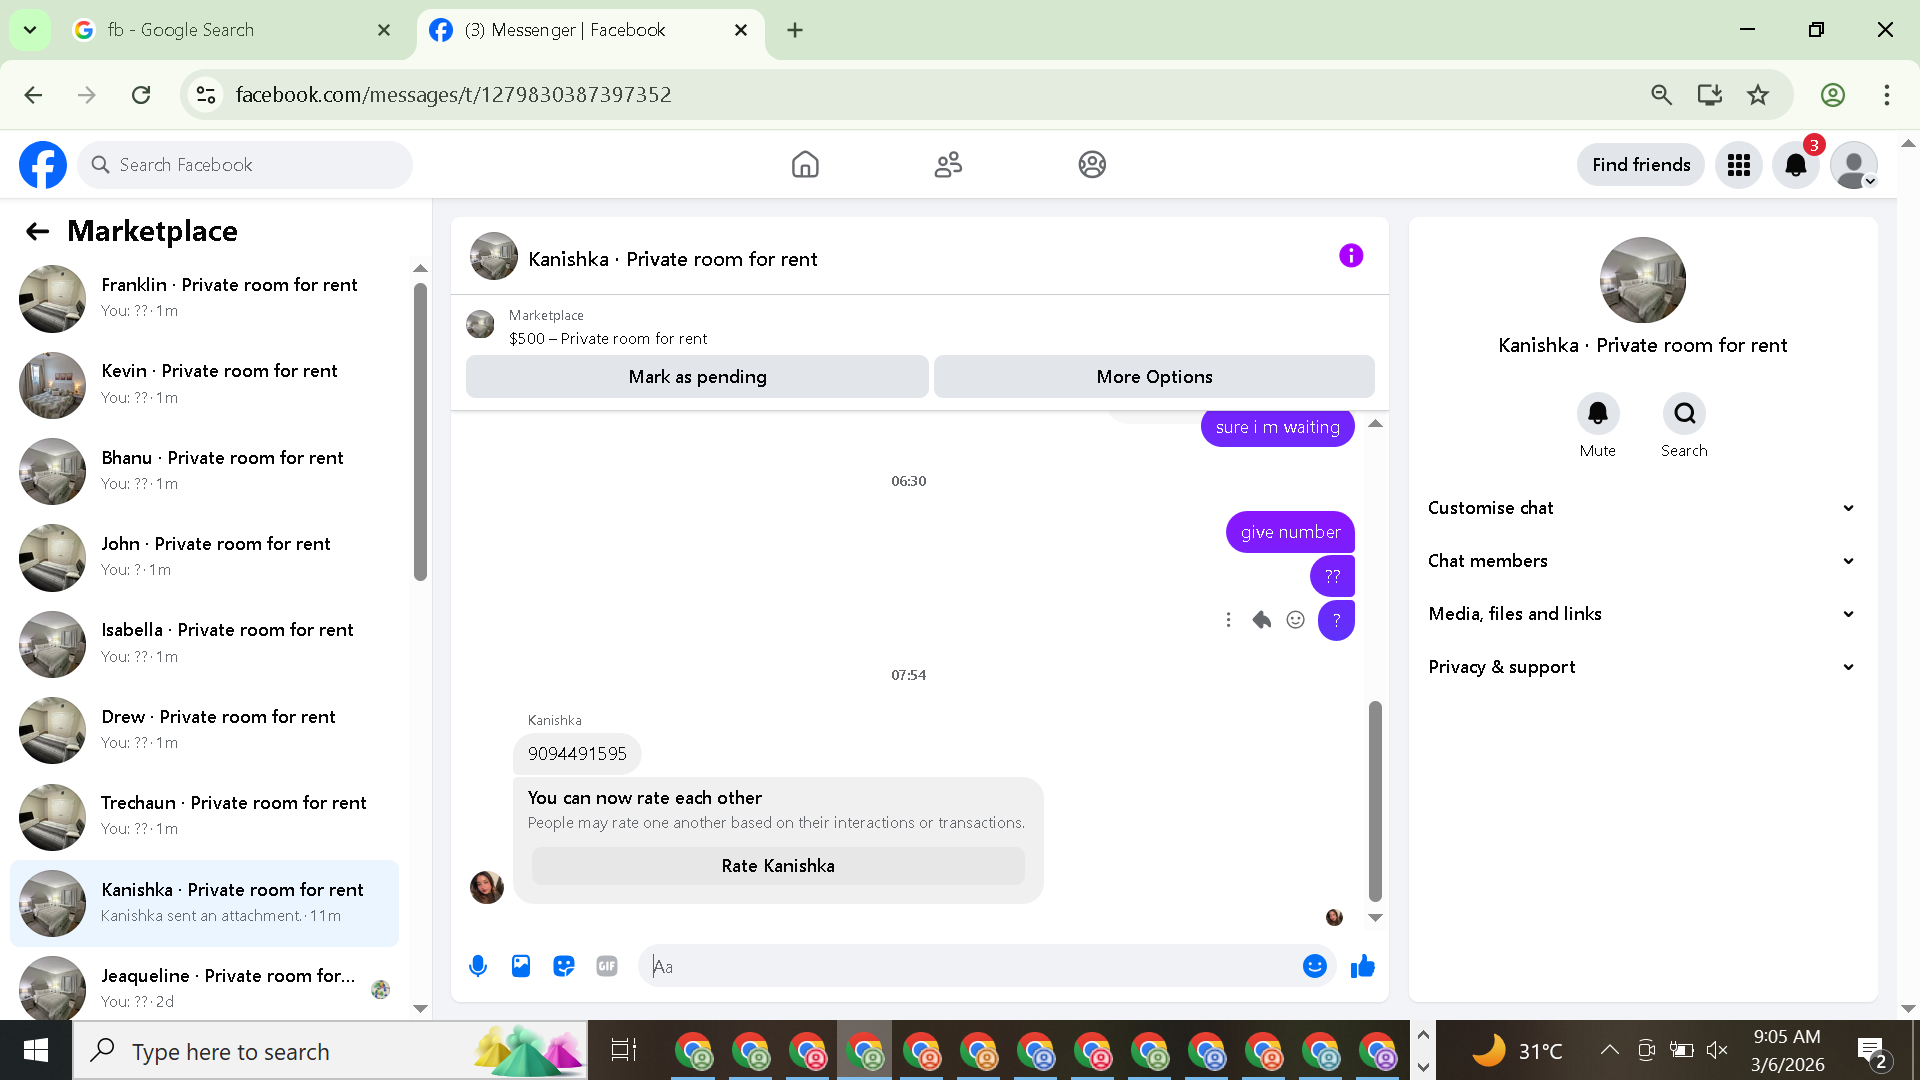Expand Customise chat section
Image resolution: width=1920 pixels, height=1080 pixels.
pos(1641,508)
